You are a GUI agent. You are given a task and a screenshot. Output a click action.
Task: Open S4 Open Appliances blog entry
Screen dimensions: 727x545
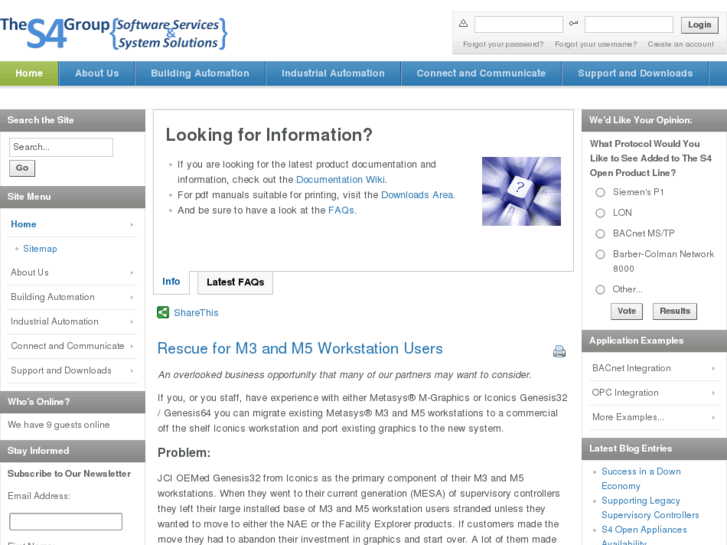point(644,535)
